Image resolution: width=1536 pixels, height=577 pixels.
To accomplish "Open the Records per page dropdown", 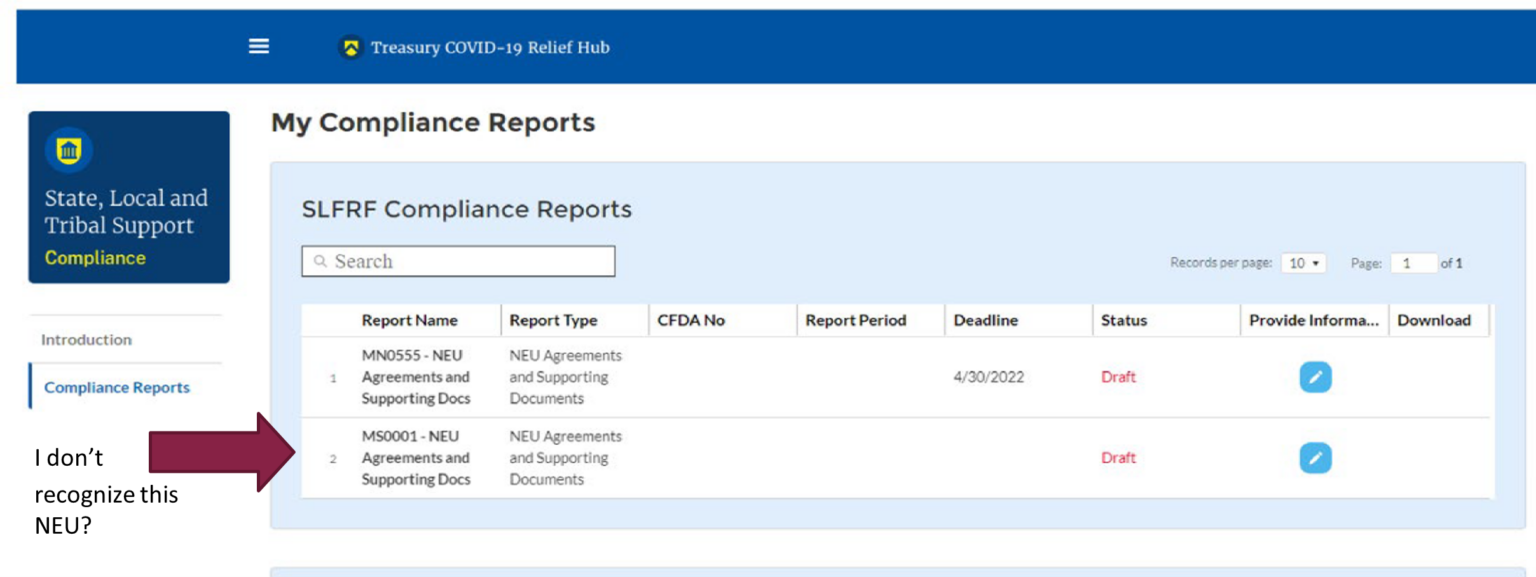I will click(x=1304, y=264).
